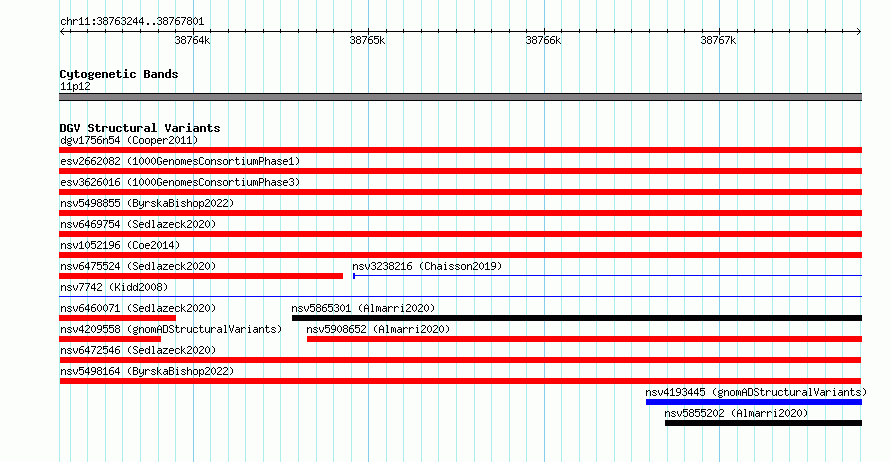Click the red bar under nsv6472546

point(460,360)
